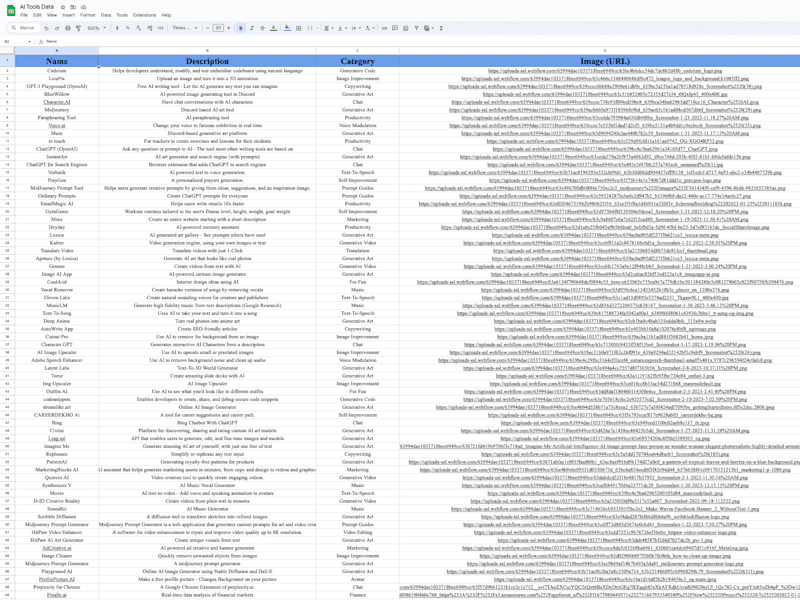The width and height of the screenshot is (800, 600).
Task: Decrease decimal places
Action: [x=138, y=28]
